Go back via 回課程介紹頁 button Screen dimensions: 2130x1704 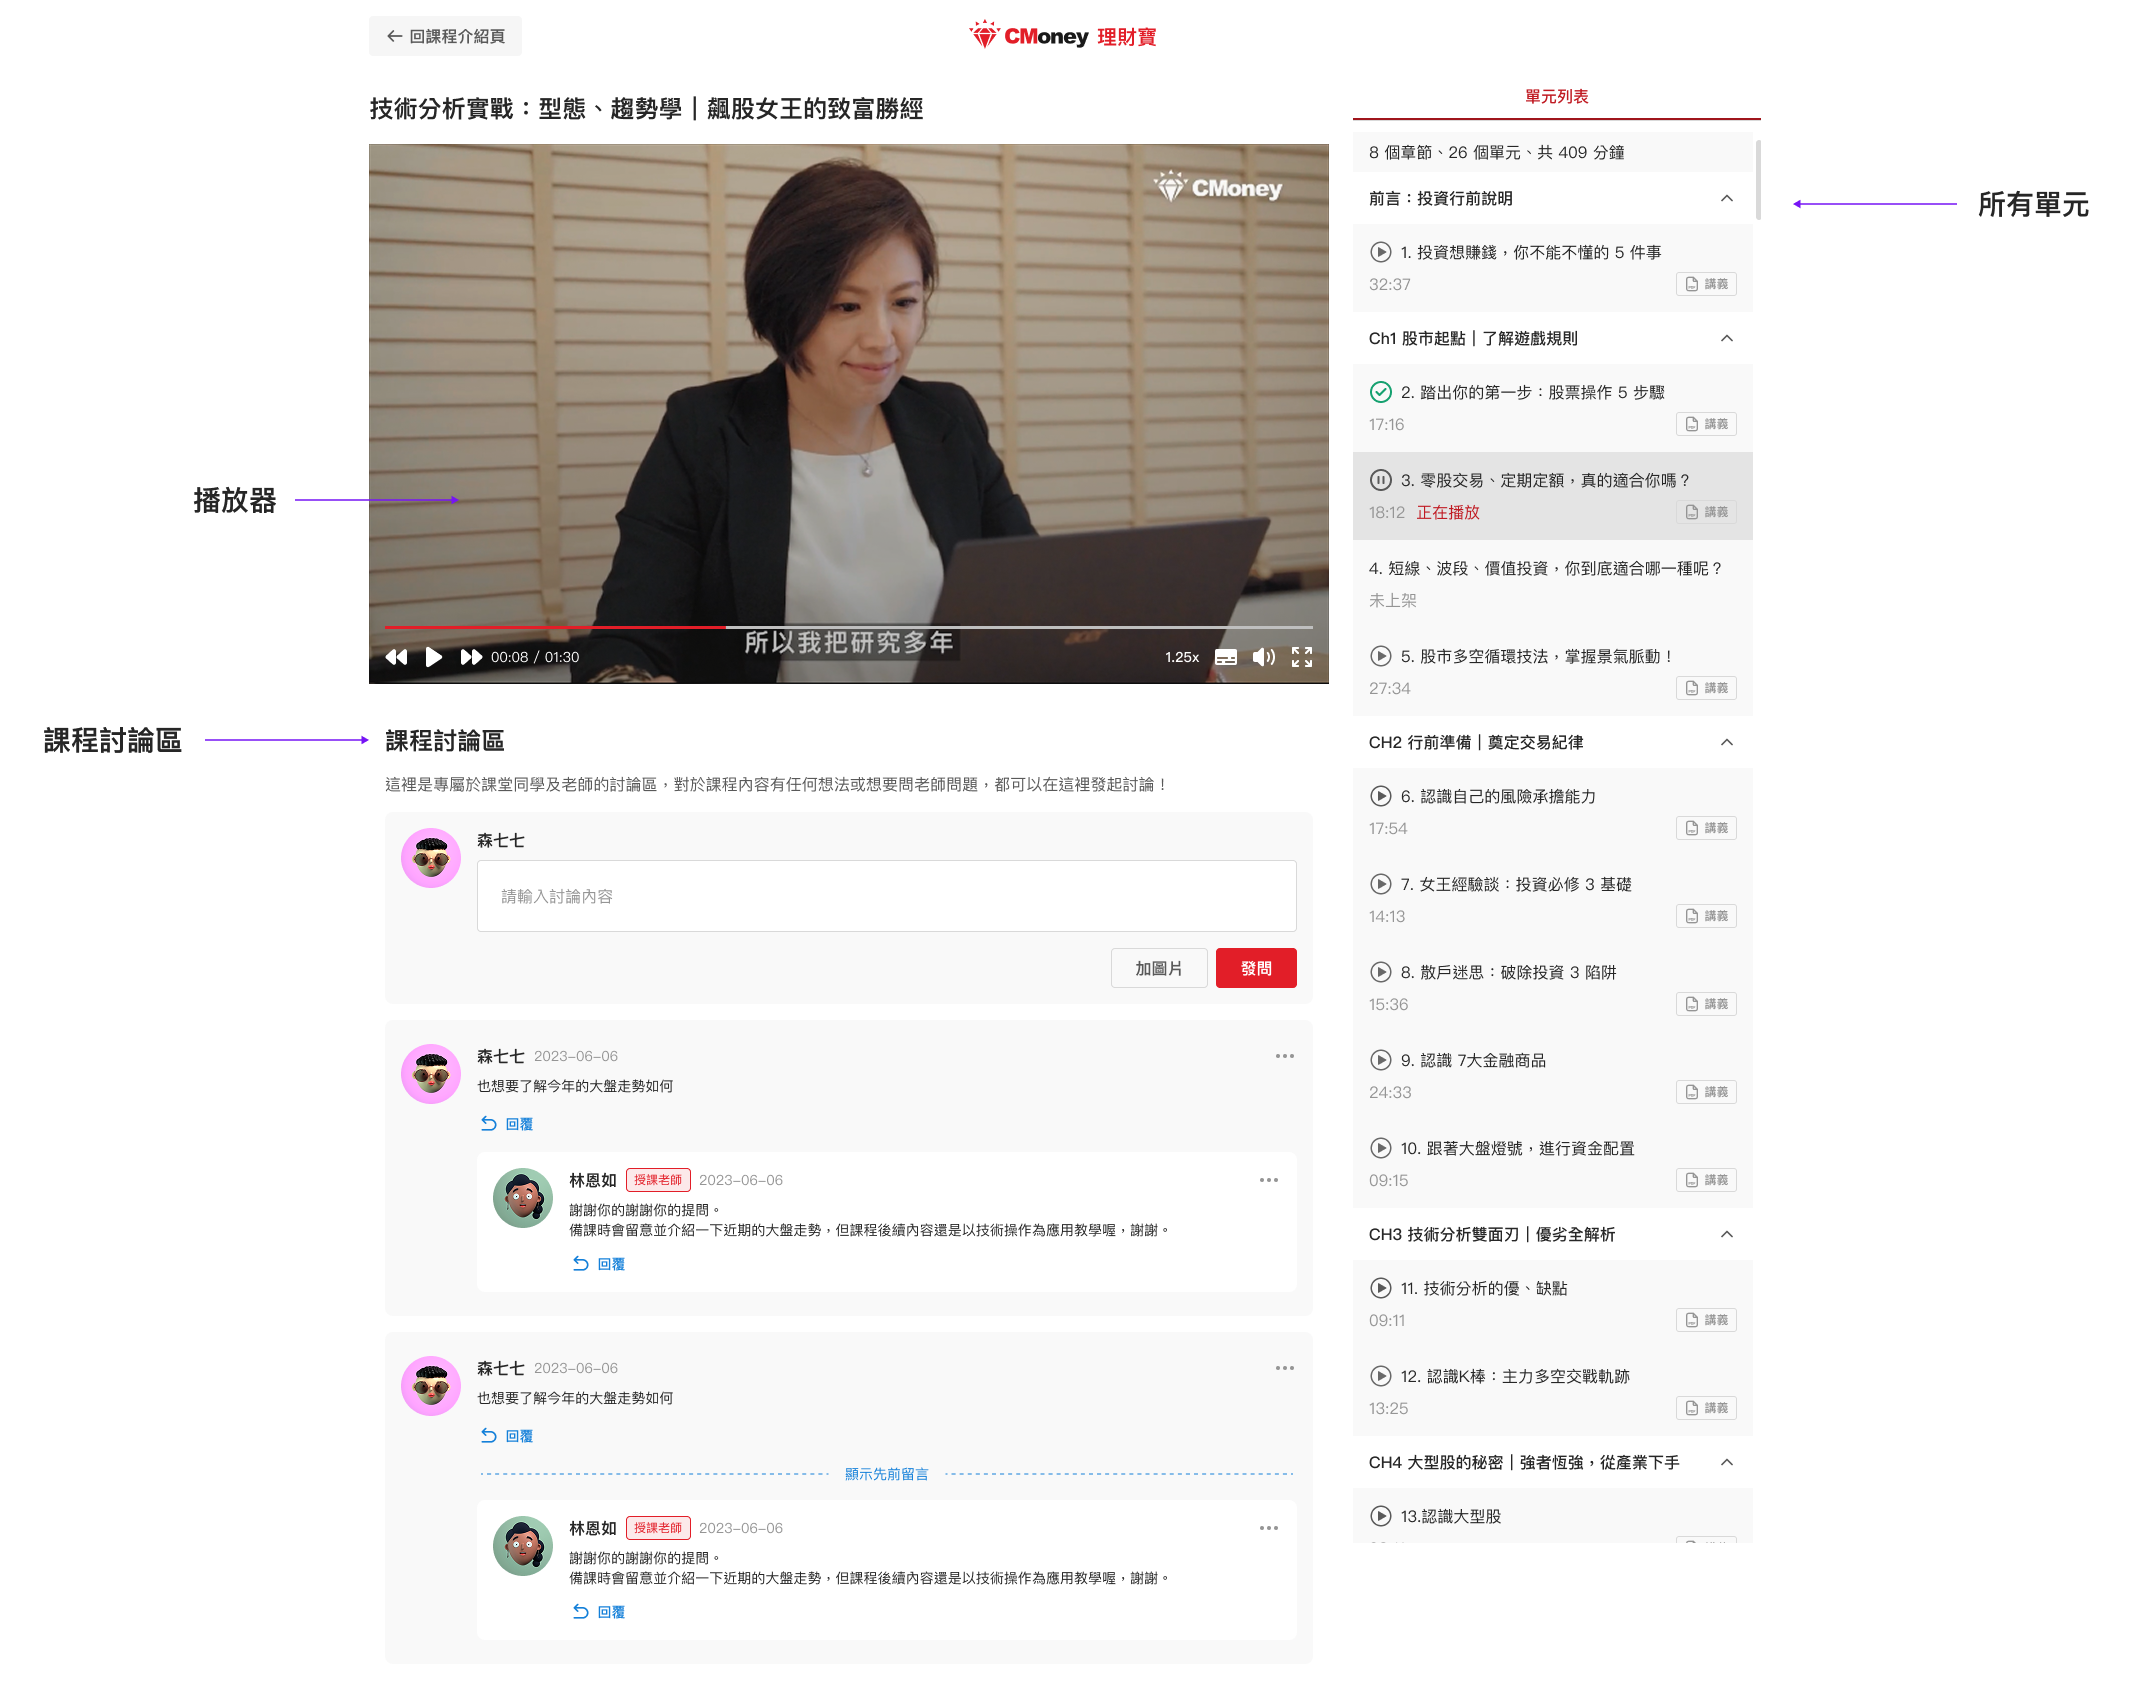[x=445, y=36]
